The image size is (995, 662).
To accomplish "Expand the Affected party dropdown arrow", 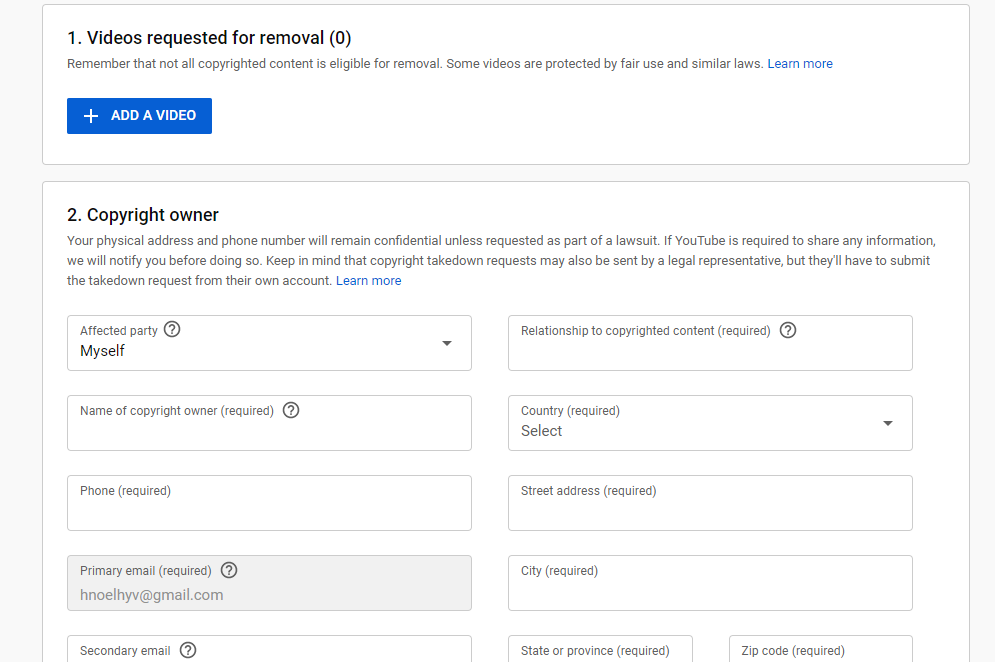I will (447, 343).
